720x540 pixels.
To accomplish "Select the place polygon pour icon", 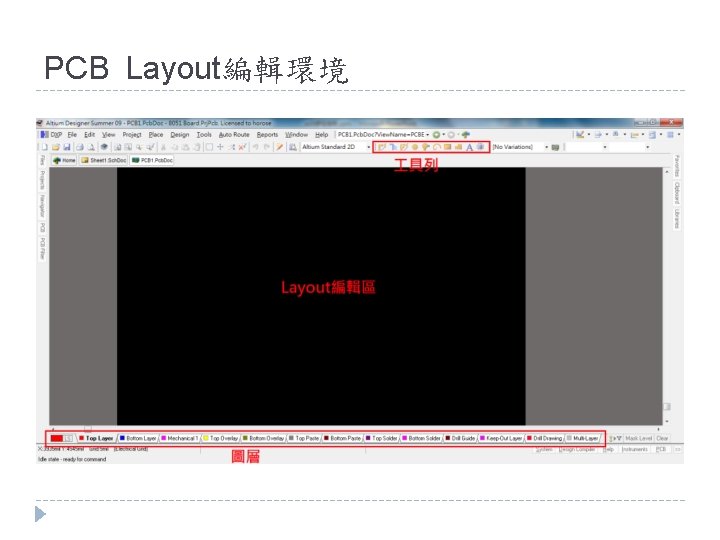I will pos(458,147).
